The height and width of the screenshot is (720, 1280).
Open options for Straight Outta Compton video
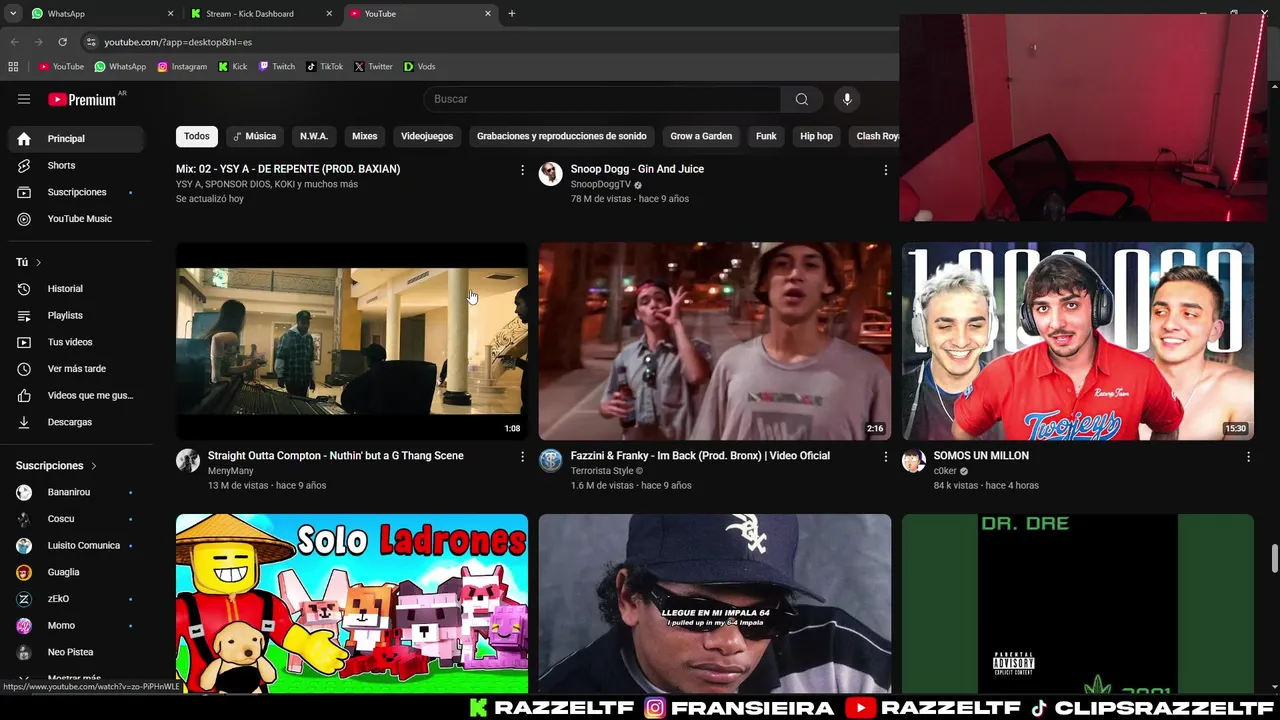(522, 457)
